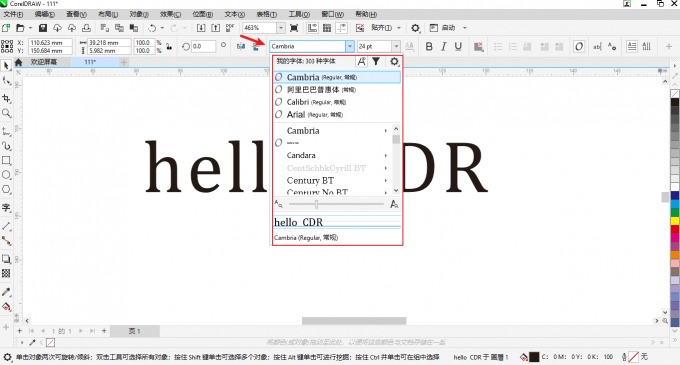The height and width of the screenshot is (365, 680).
Task: Select the 页 1 page tab
Action: 135,331
